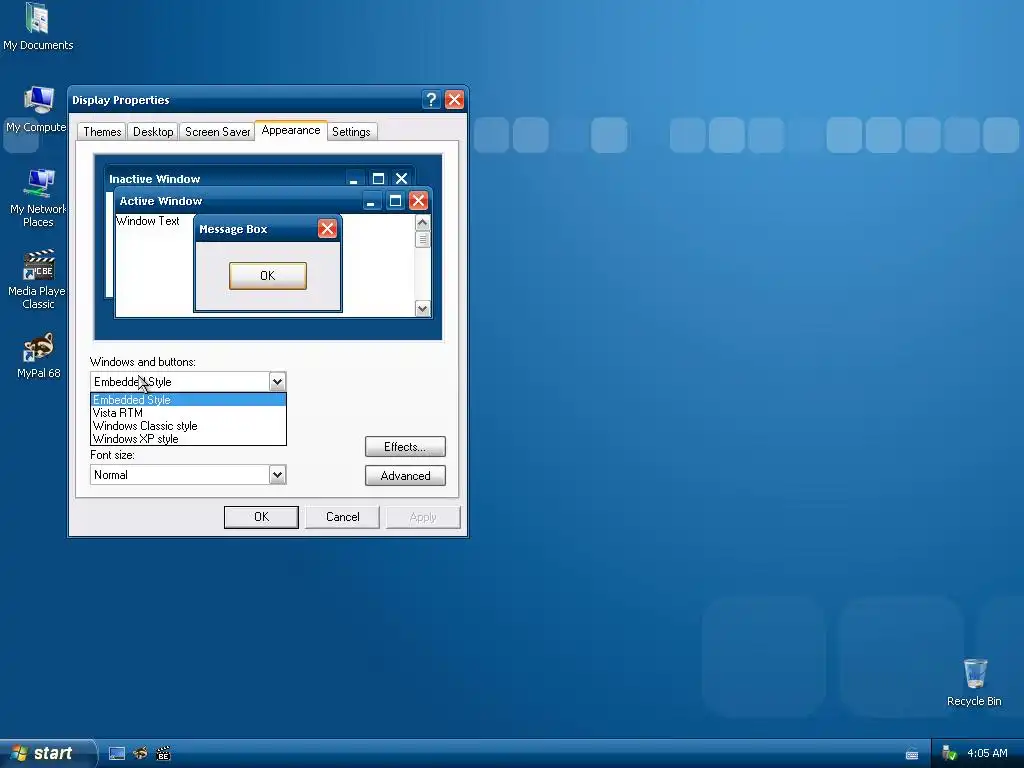Click preview Active Window minimize icon
Screen dimensions: 1024x768
371,200
